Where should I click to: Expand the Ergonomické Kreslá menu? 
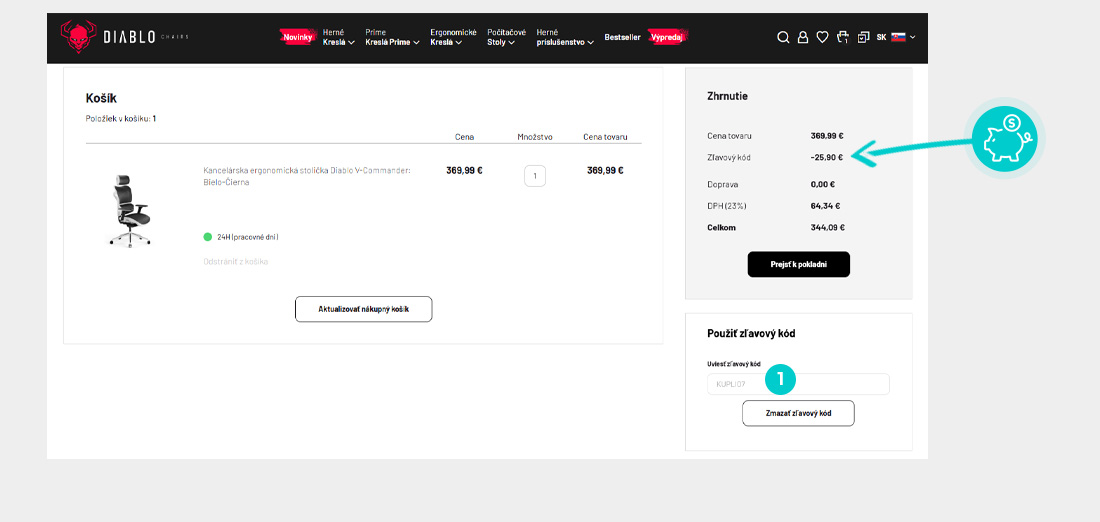coord(453,37)
